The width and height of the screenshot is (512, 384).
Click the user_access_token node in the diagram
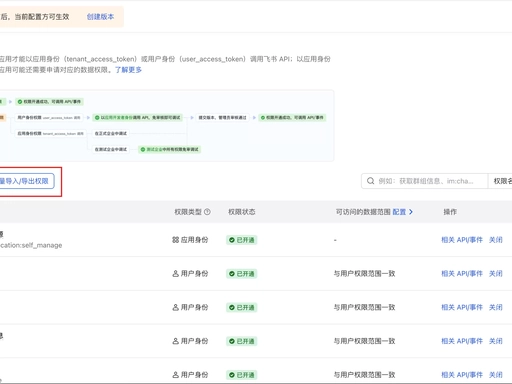(x=49, y=117)
